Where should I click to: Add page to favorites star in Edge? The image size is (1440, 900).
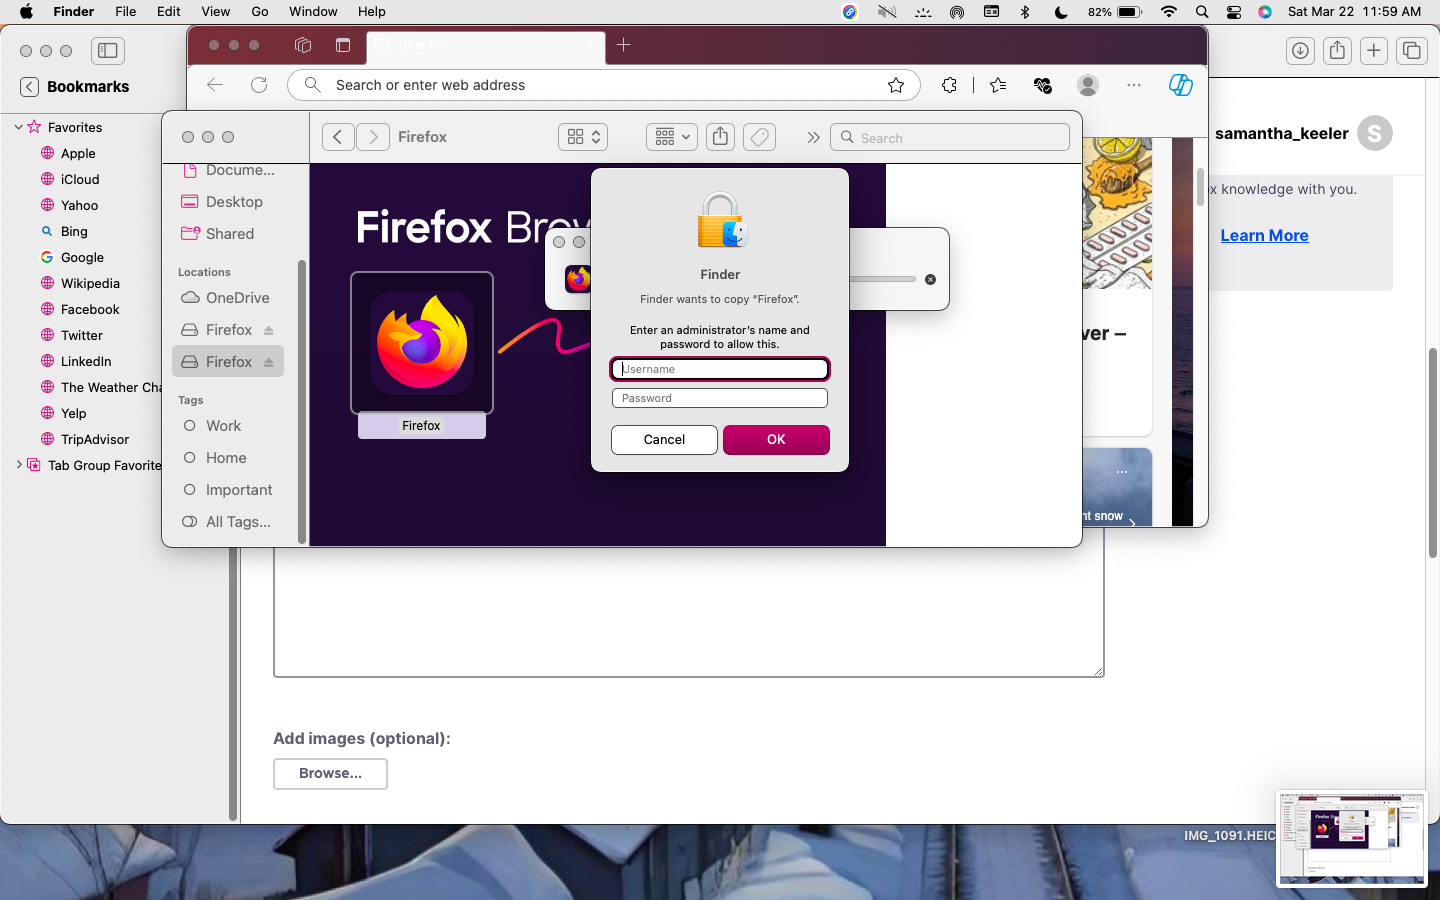click(x=896, y=85)
